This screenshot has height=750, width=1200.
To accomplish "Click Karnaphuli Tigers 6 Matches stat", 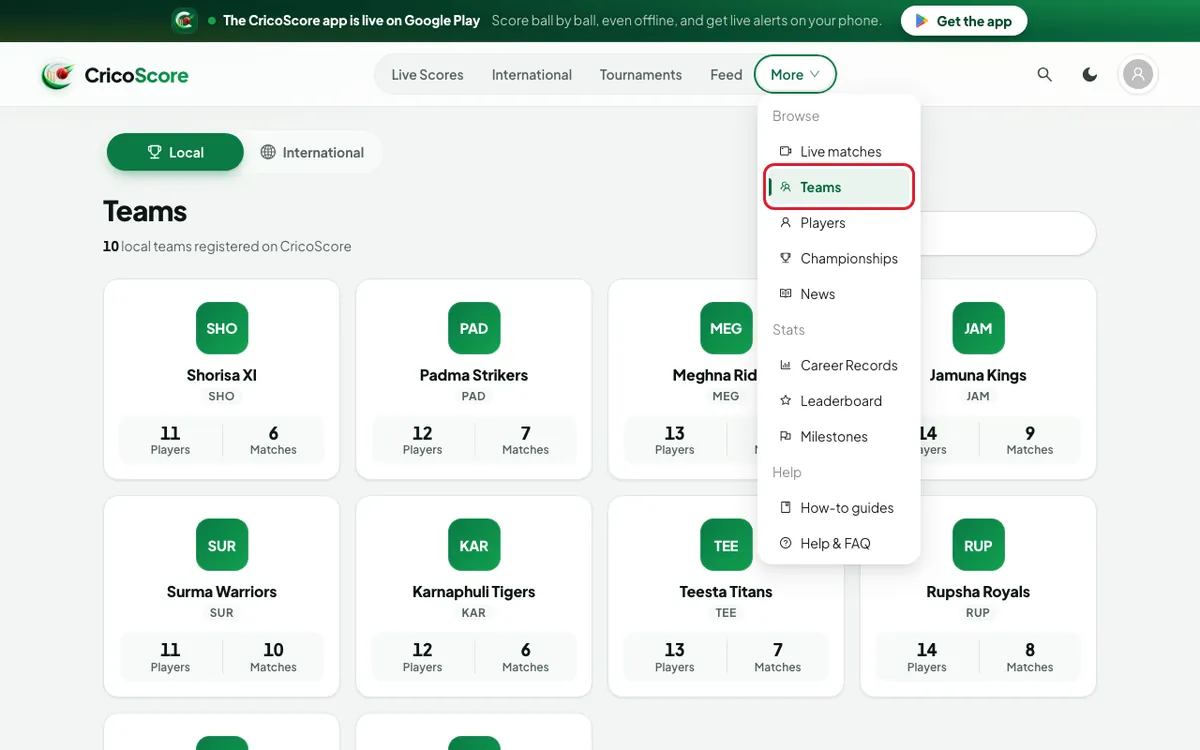I will point(525,657).
